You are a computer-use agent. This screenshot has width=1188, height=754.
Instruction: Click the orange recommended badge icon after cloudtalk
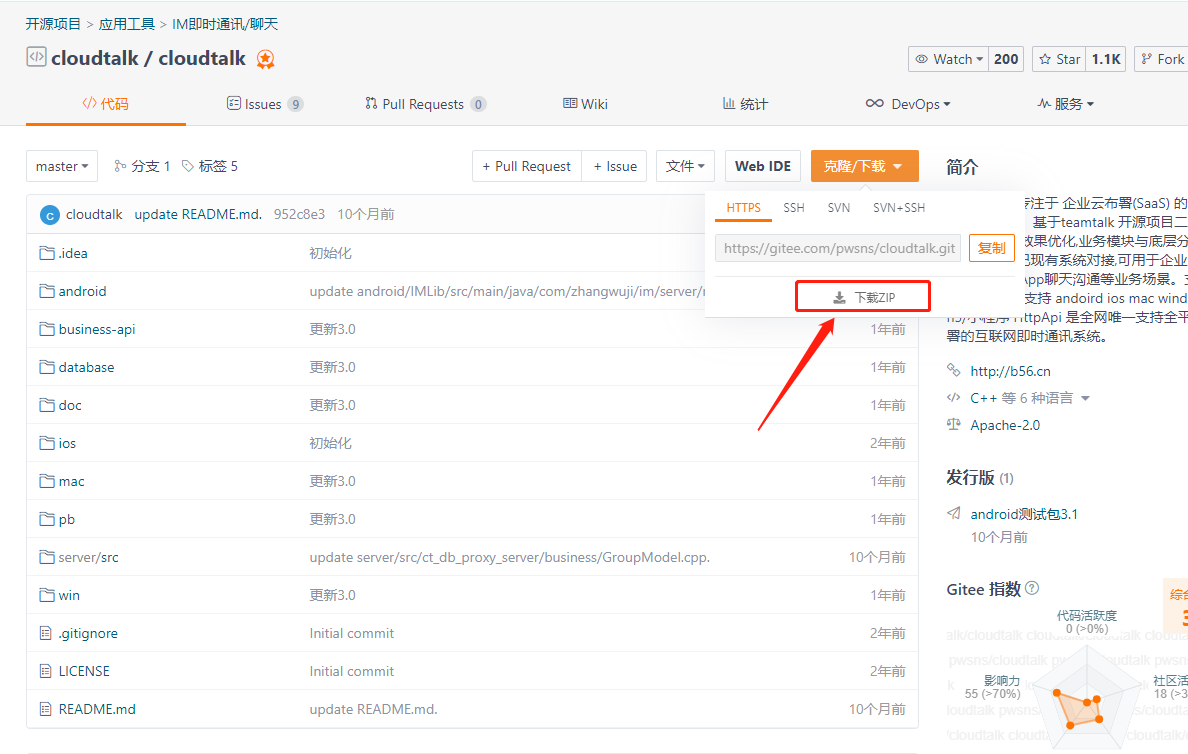point(265,59)
